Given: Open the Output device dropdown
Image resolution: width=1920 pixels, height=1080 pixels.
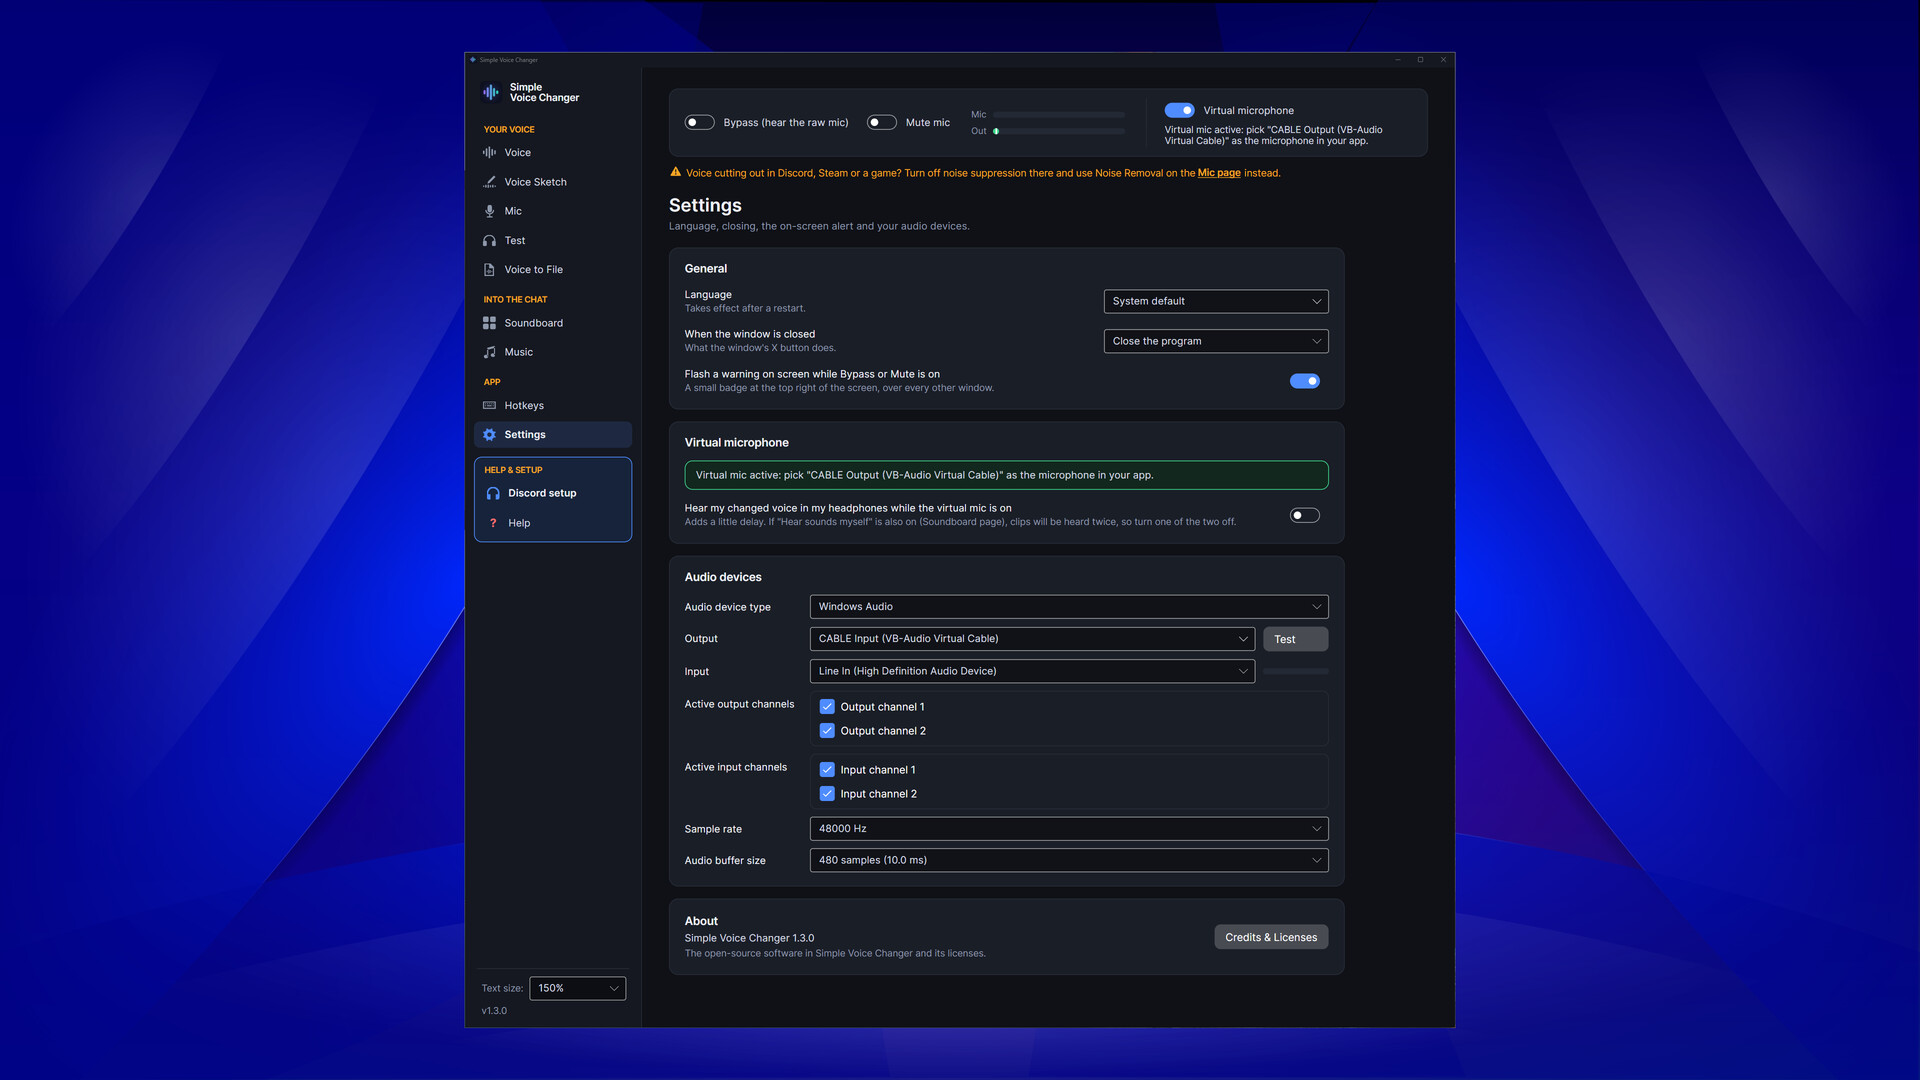Looking at the screenshot, I should (x=1032, y=639).
